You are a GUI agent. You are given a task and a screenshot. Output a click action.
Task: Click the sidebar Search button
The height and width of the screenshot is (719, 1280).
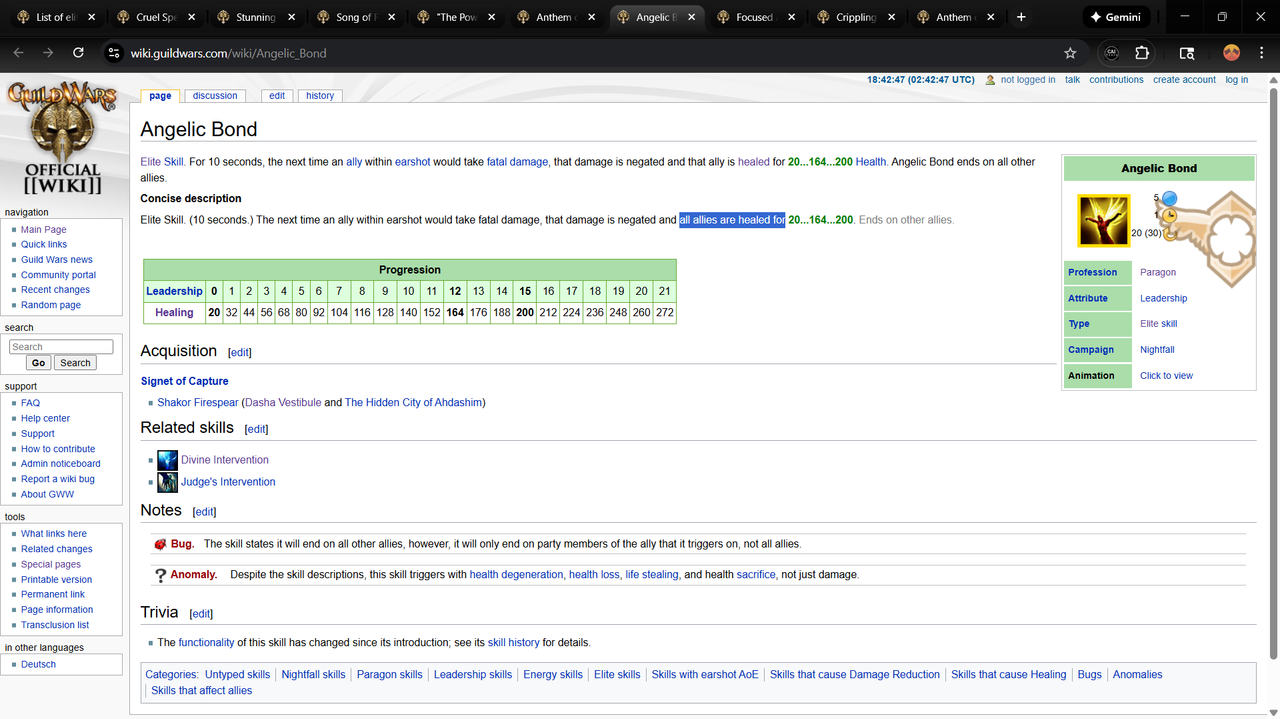pos(75,363)
